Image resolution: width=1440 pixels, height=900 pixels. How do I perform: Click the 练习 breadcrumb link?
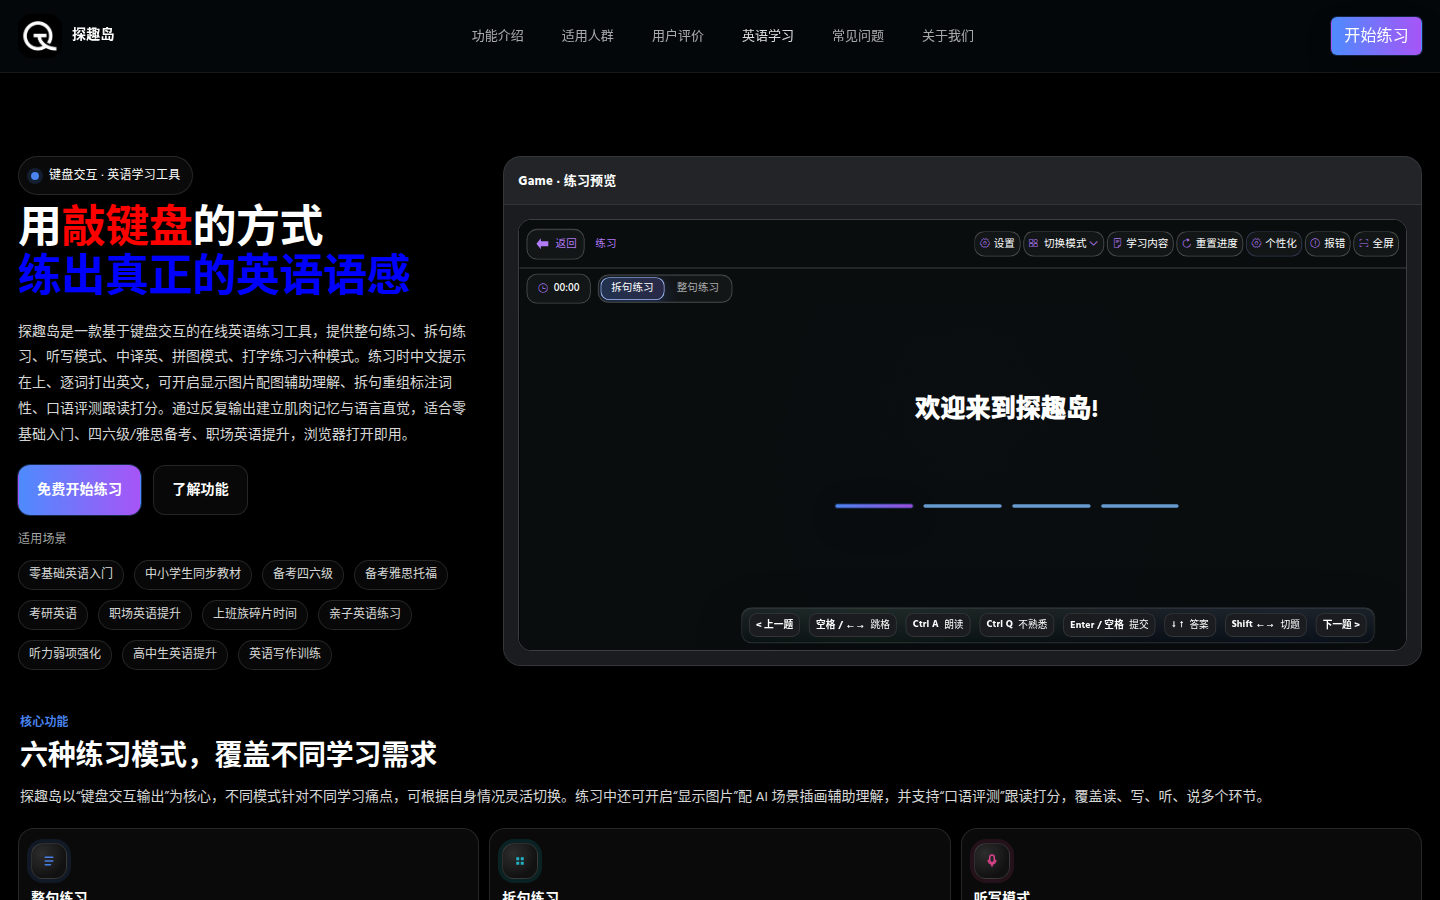click(606, 244)
